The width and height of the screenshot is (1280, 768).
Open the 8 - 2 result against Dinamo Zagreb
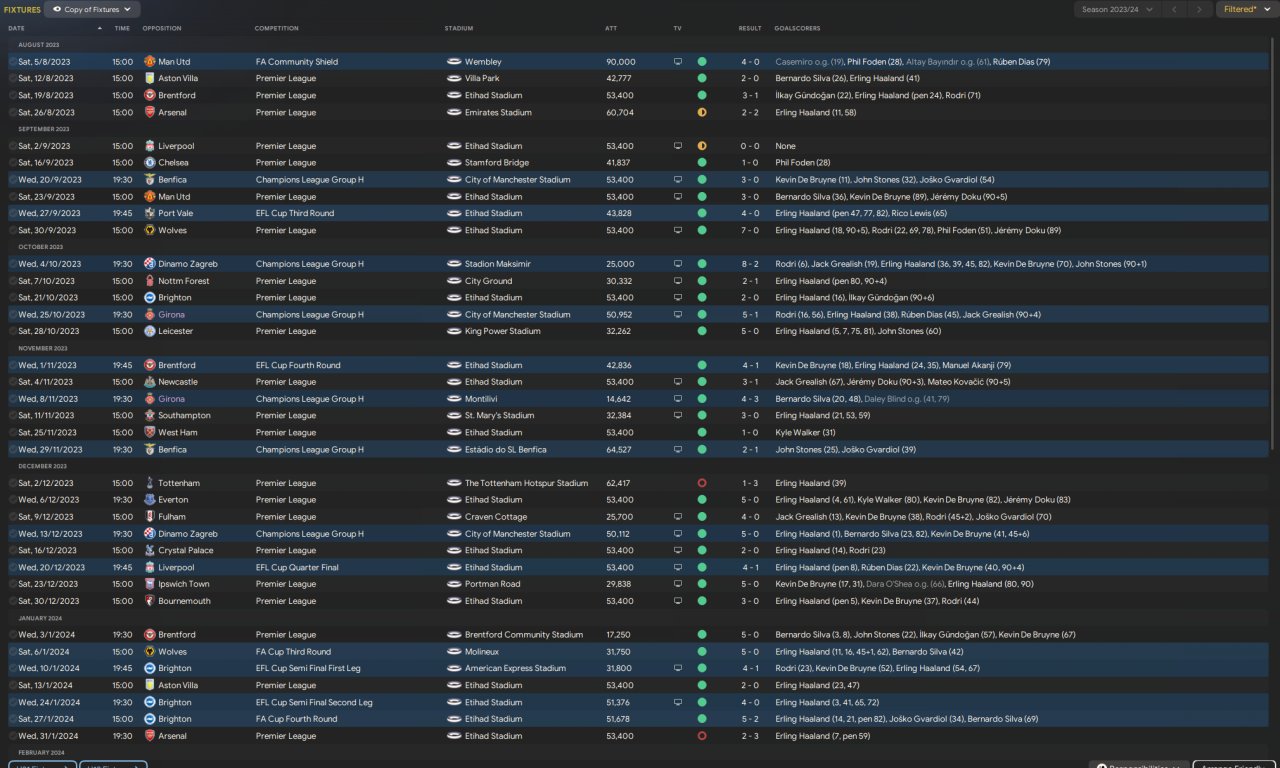coord(750,264)
